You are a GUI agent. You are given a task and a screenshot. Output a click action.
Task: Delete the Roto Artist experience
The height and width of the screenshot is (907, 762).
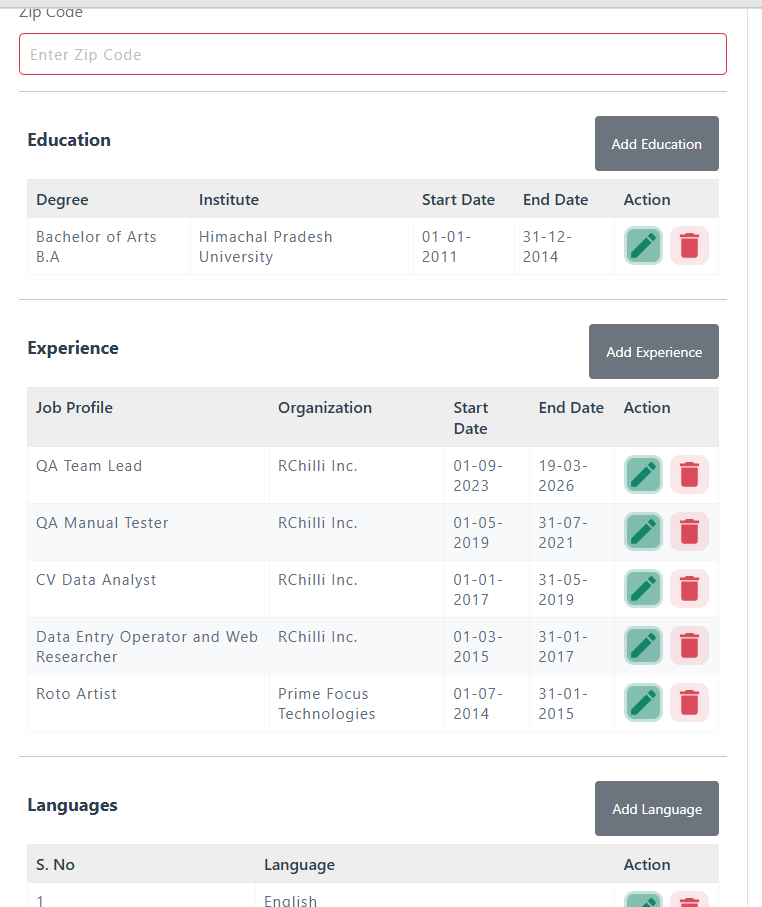tap(689, 702)
